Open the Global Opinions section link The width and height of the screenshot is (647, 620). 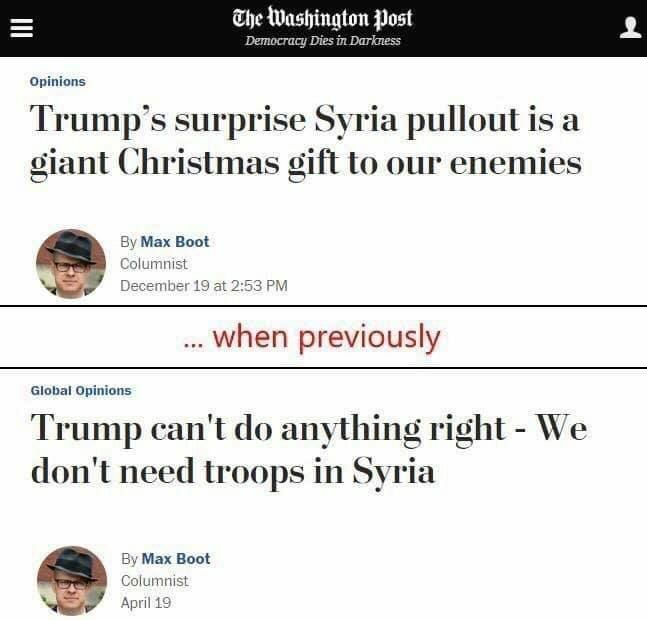click(x=81, y=391)
